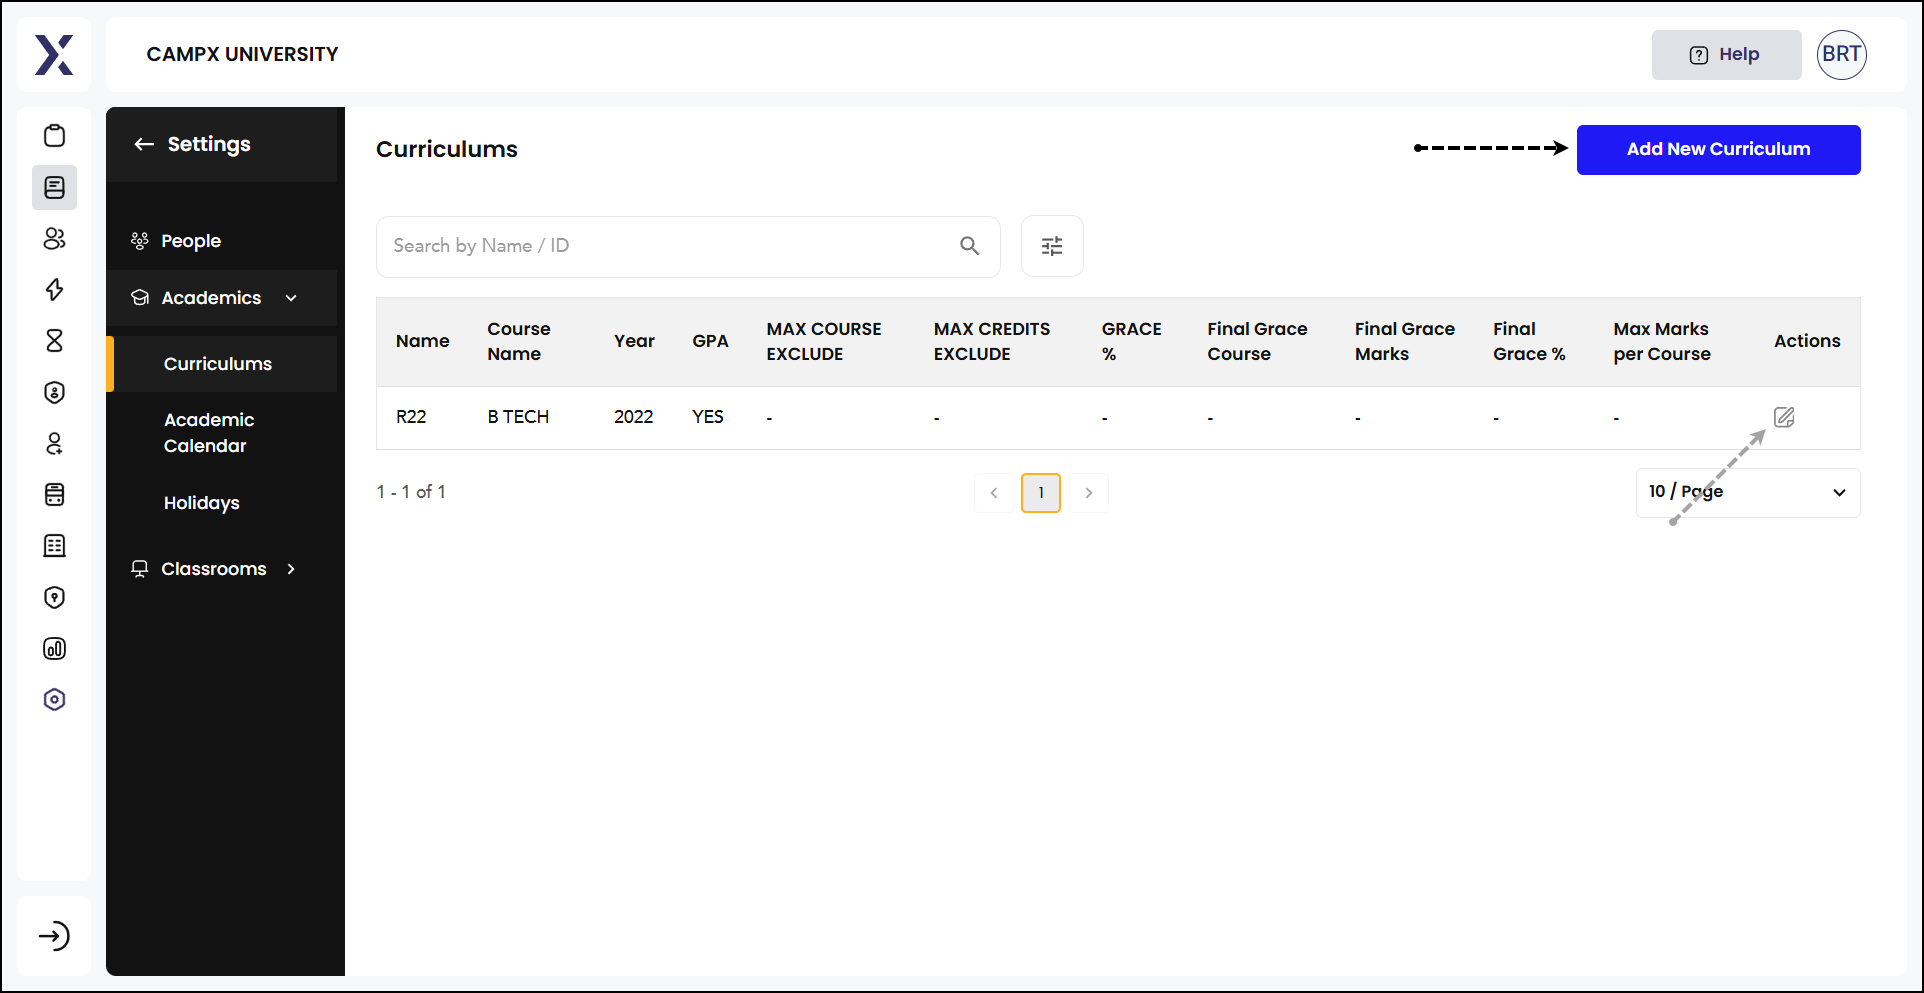Select page 1 in pagination
Screen dimensions: 1924x993
tap(1041, 493)
